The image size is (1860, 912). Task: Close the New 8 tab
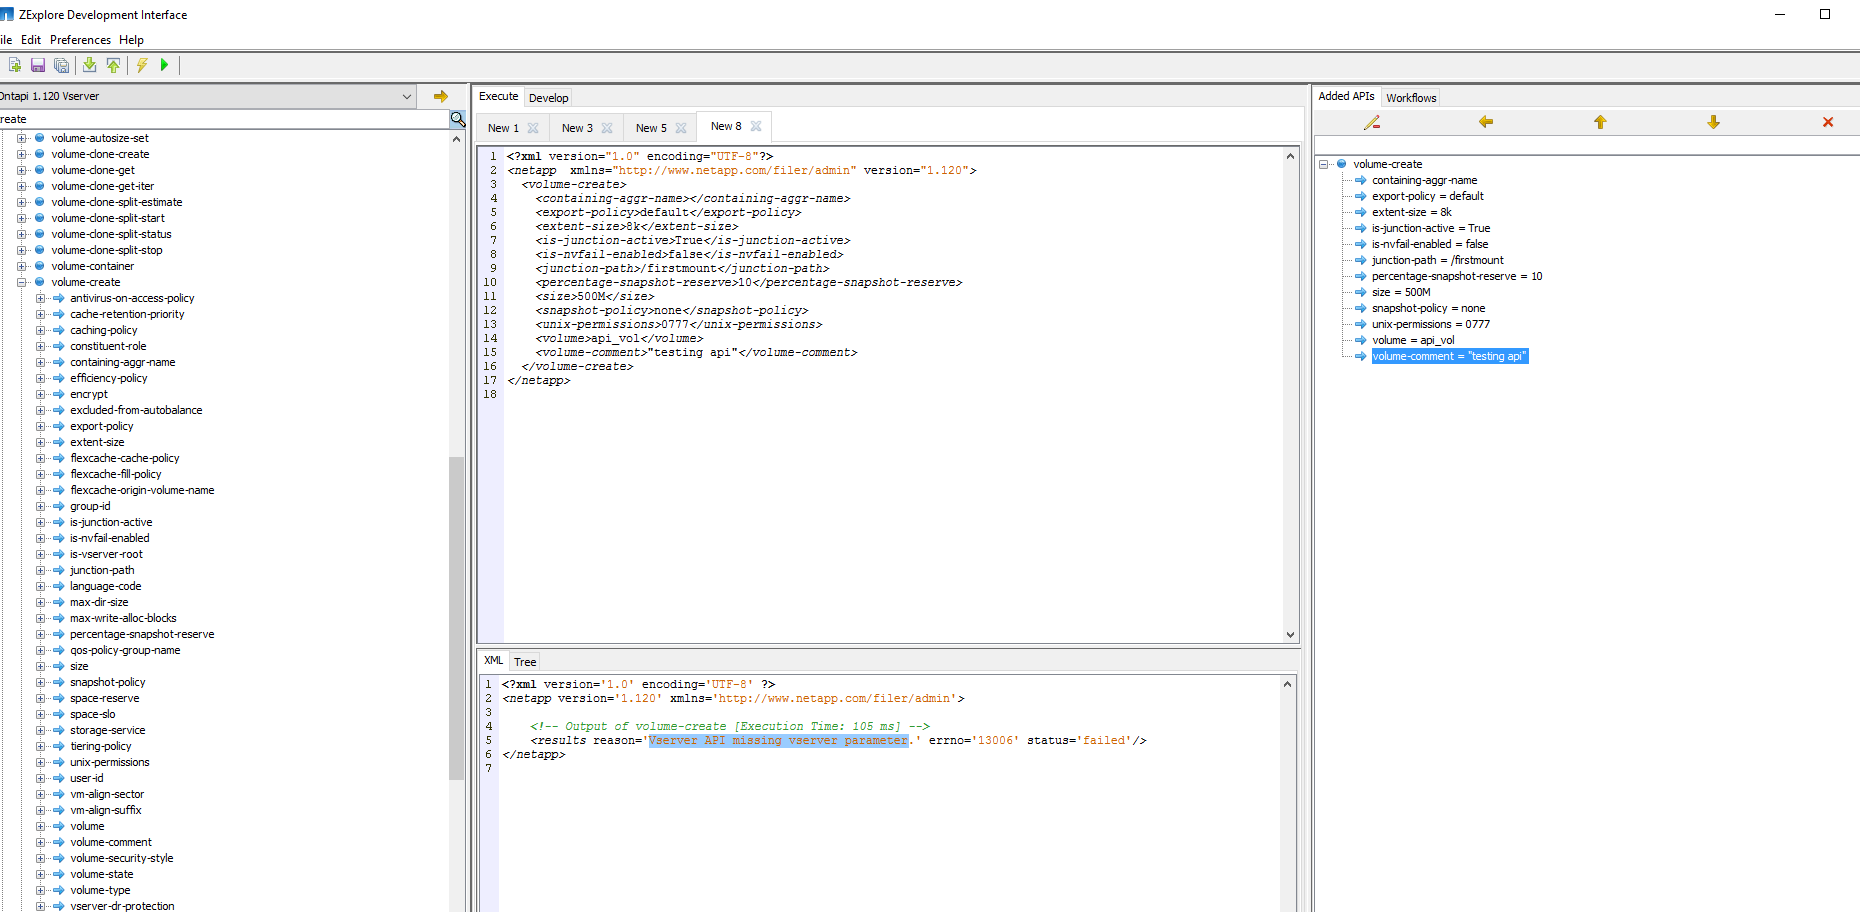click(756, 126)
